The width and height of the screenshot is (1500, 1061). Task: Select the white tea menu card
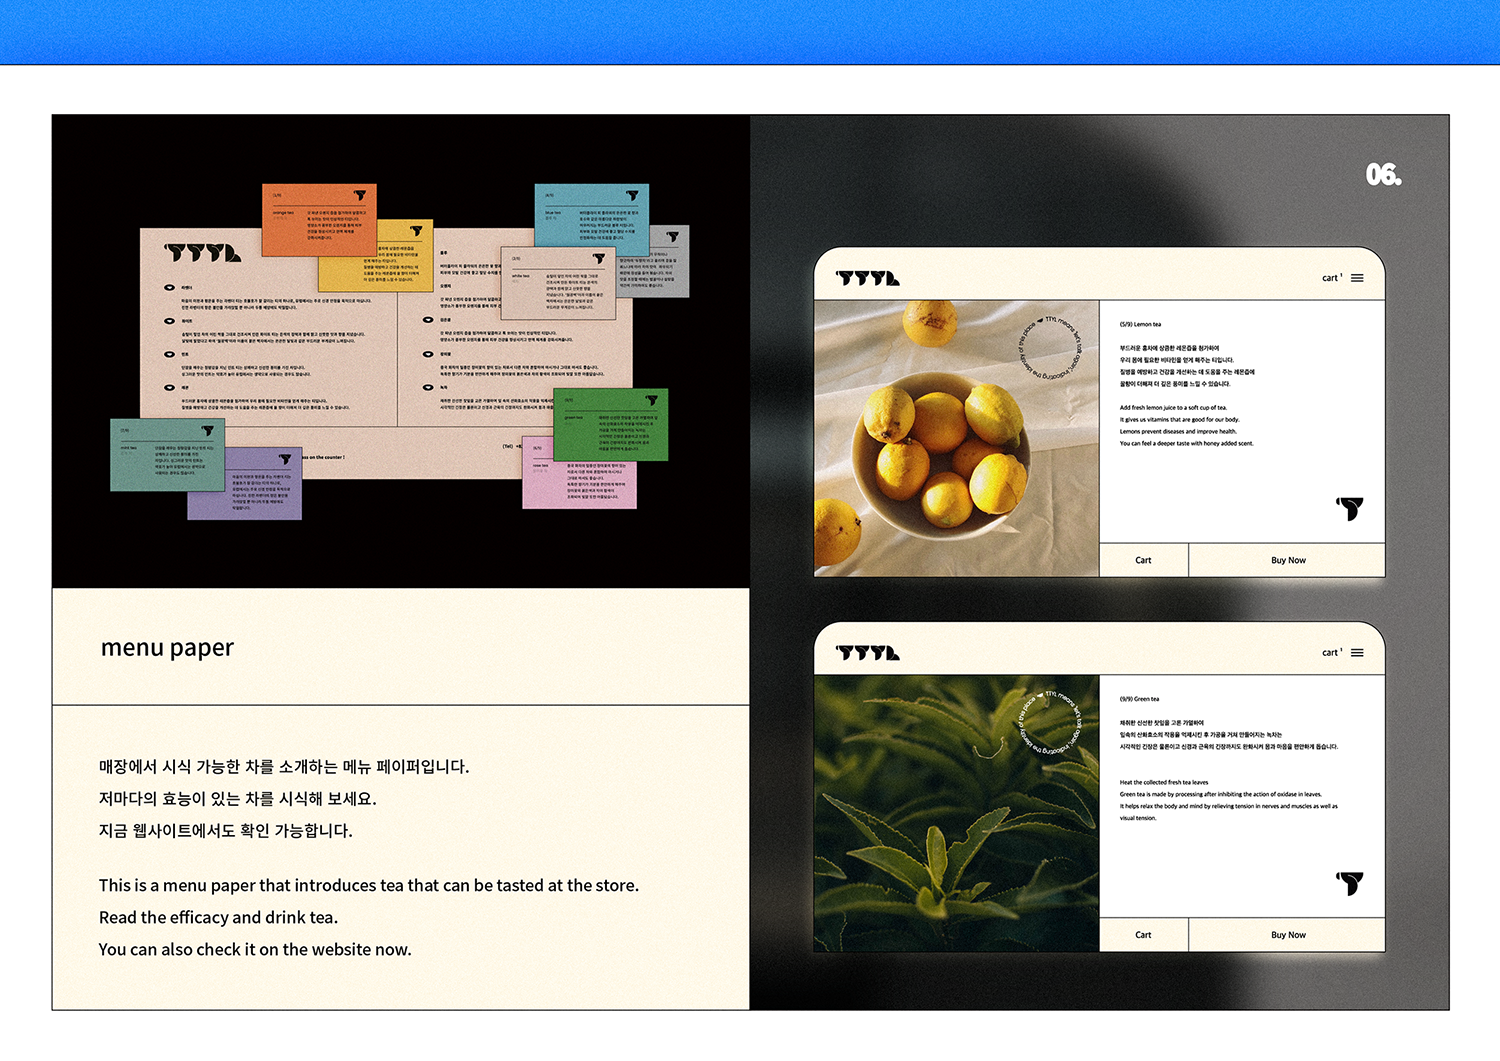coord(557,283)
